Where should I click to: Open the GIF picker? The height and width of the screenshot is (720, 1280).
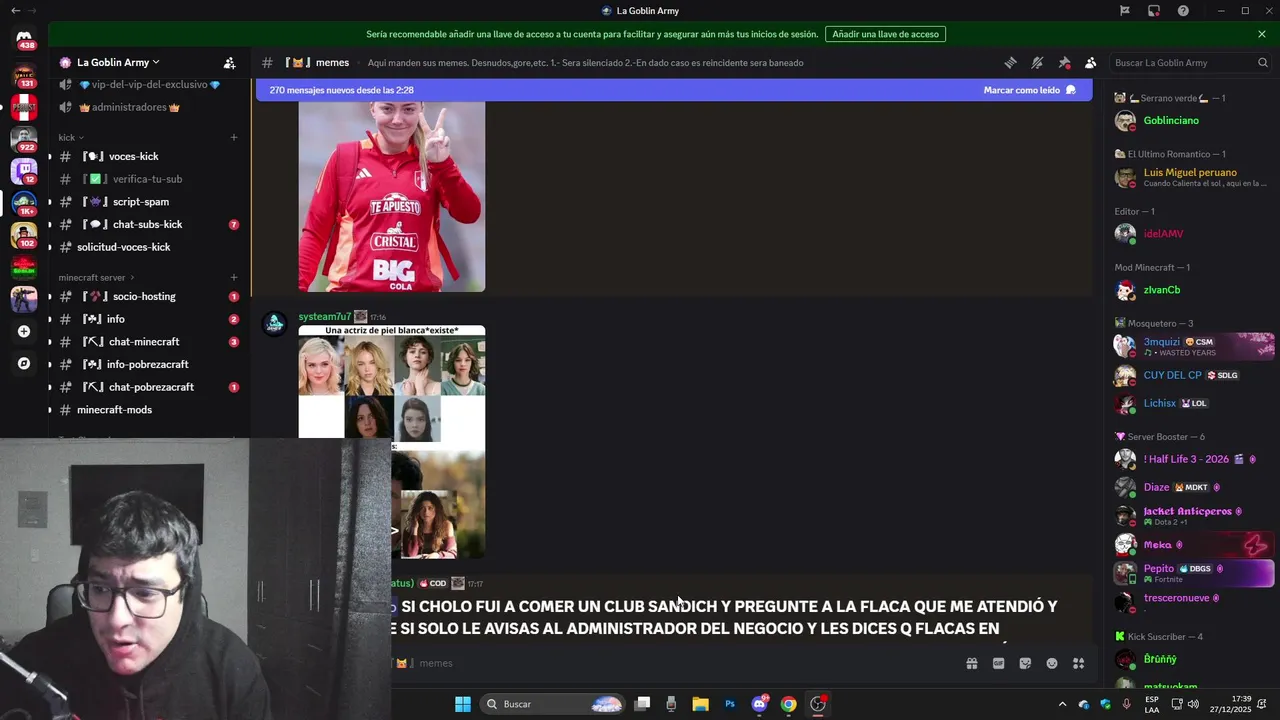(998, 663)
